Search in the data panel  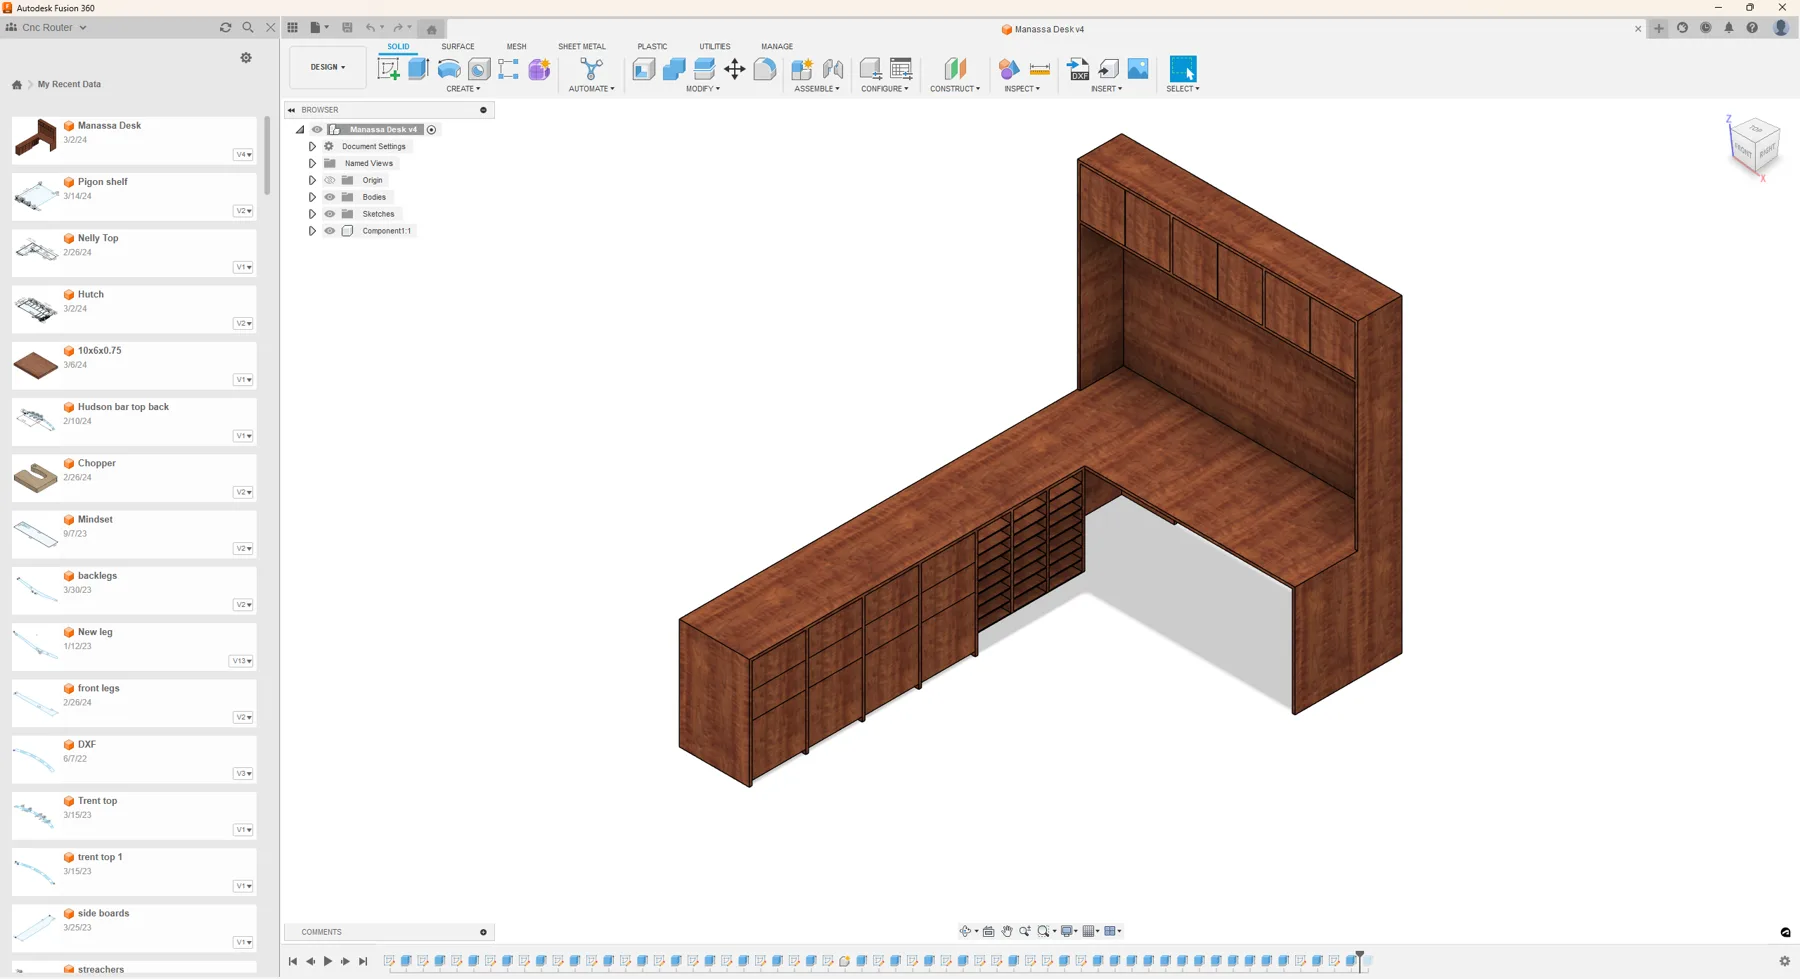pos(248,28)
